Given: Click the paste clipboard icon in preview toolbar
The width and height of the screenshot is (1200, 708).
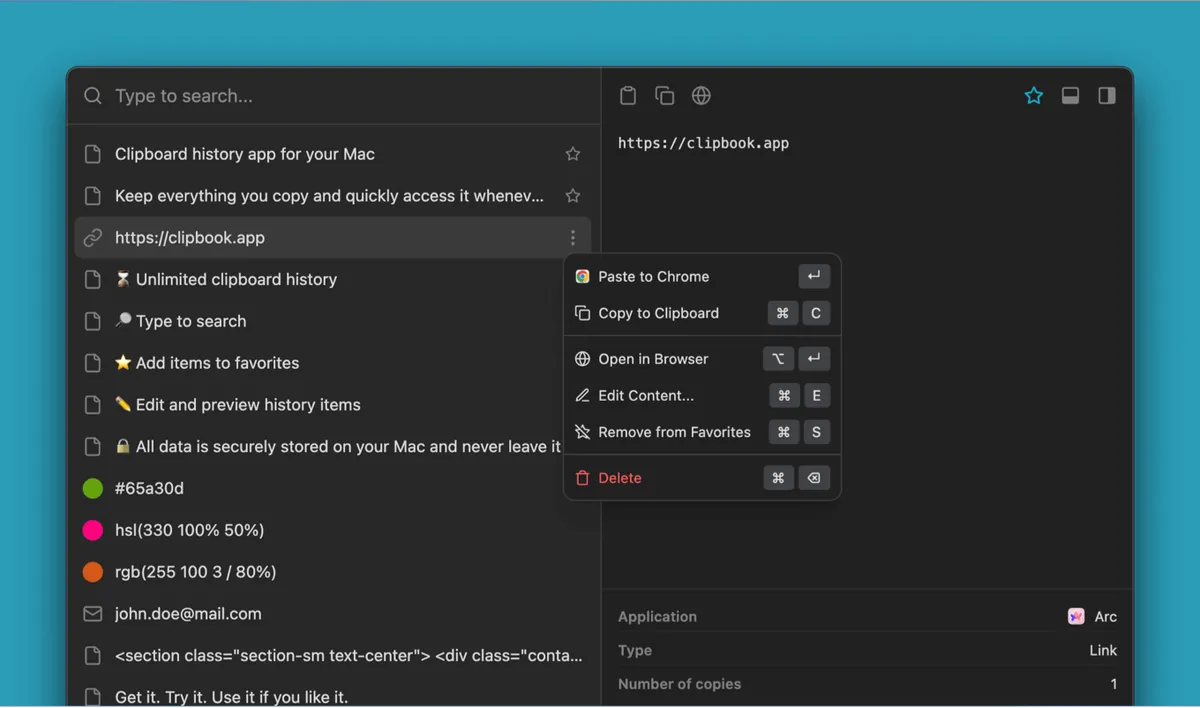Looking at the screenshot, I should [x=628, y=96].
